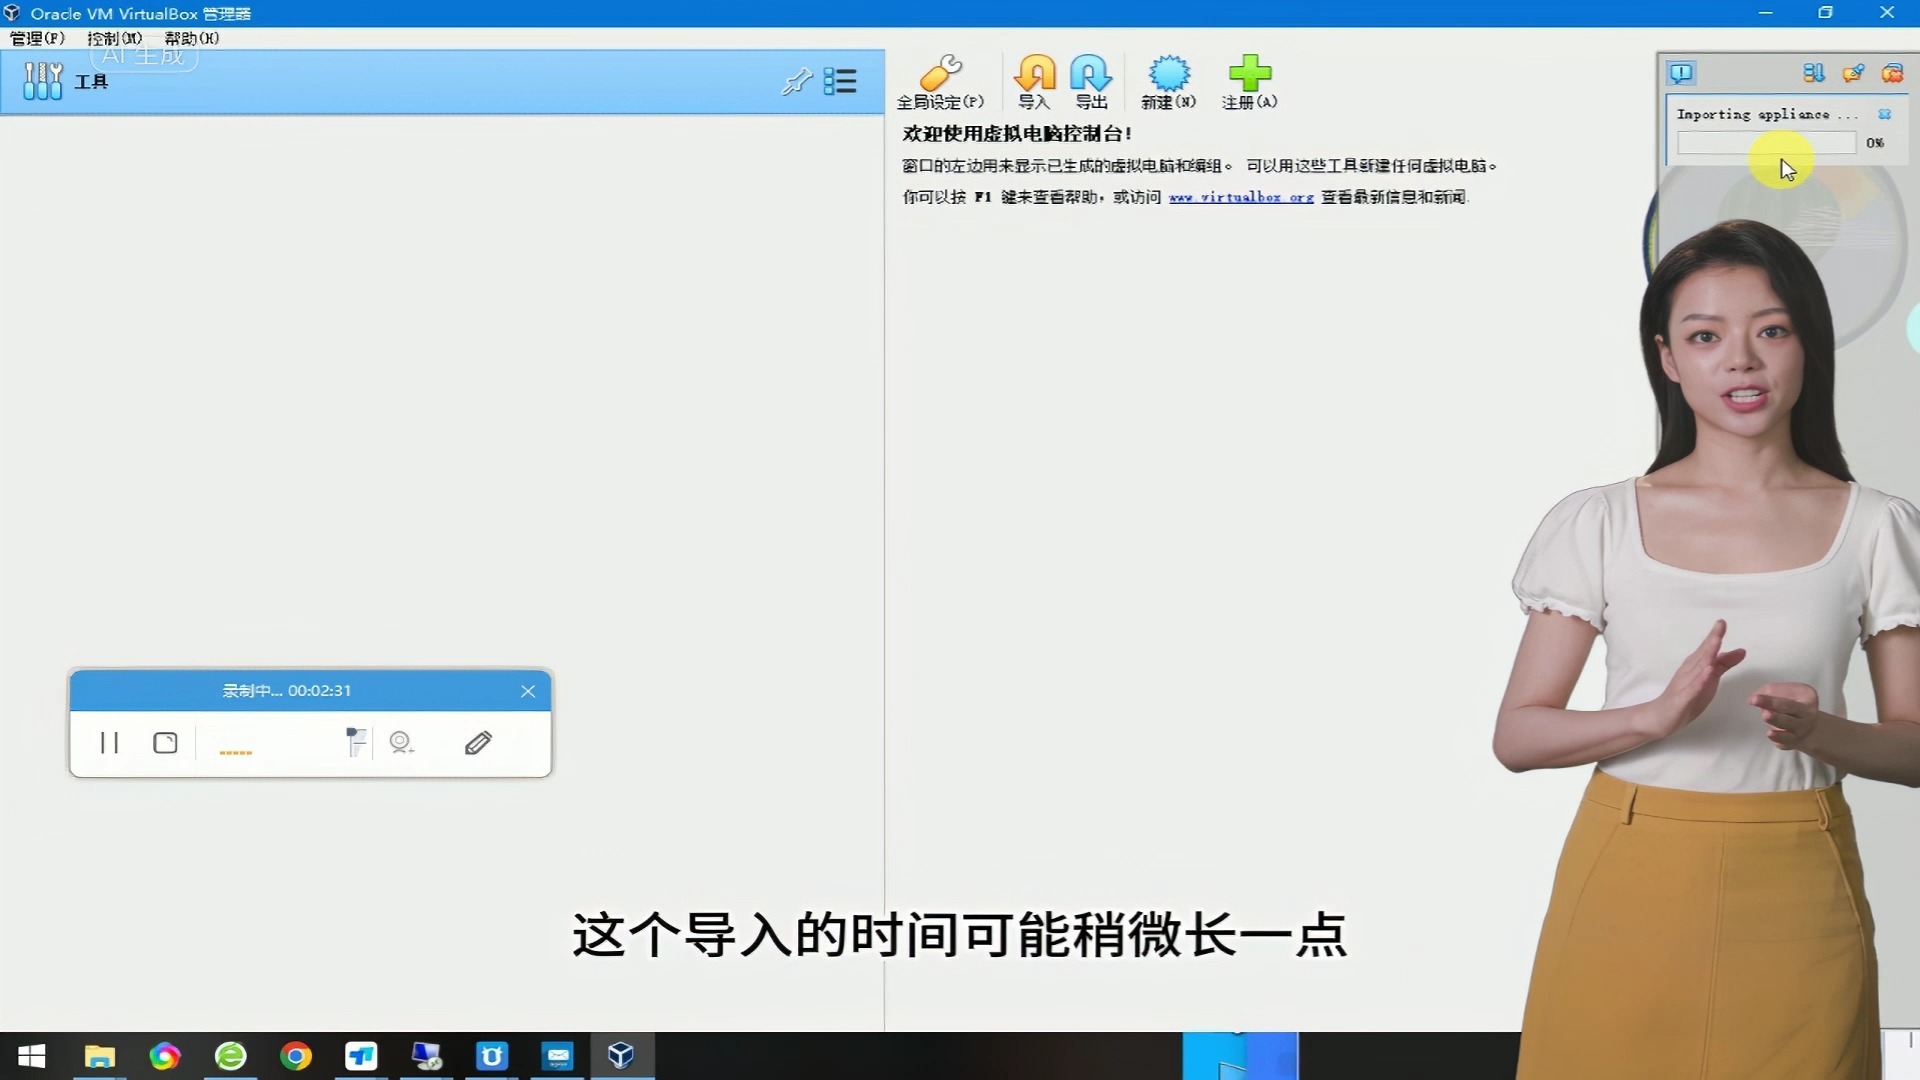Click the recorder flag marker icon
Image resolution: width=1920 pixels, height=1080 pixels.
point(355,742)
